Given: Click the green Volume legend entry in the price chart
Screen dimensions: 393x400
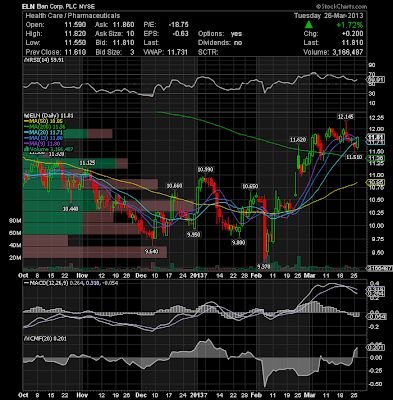Looking at the screenshot, I should pos(49,149).
